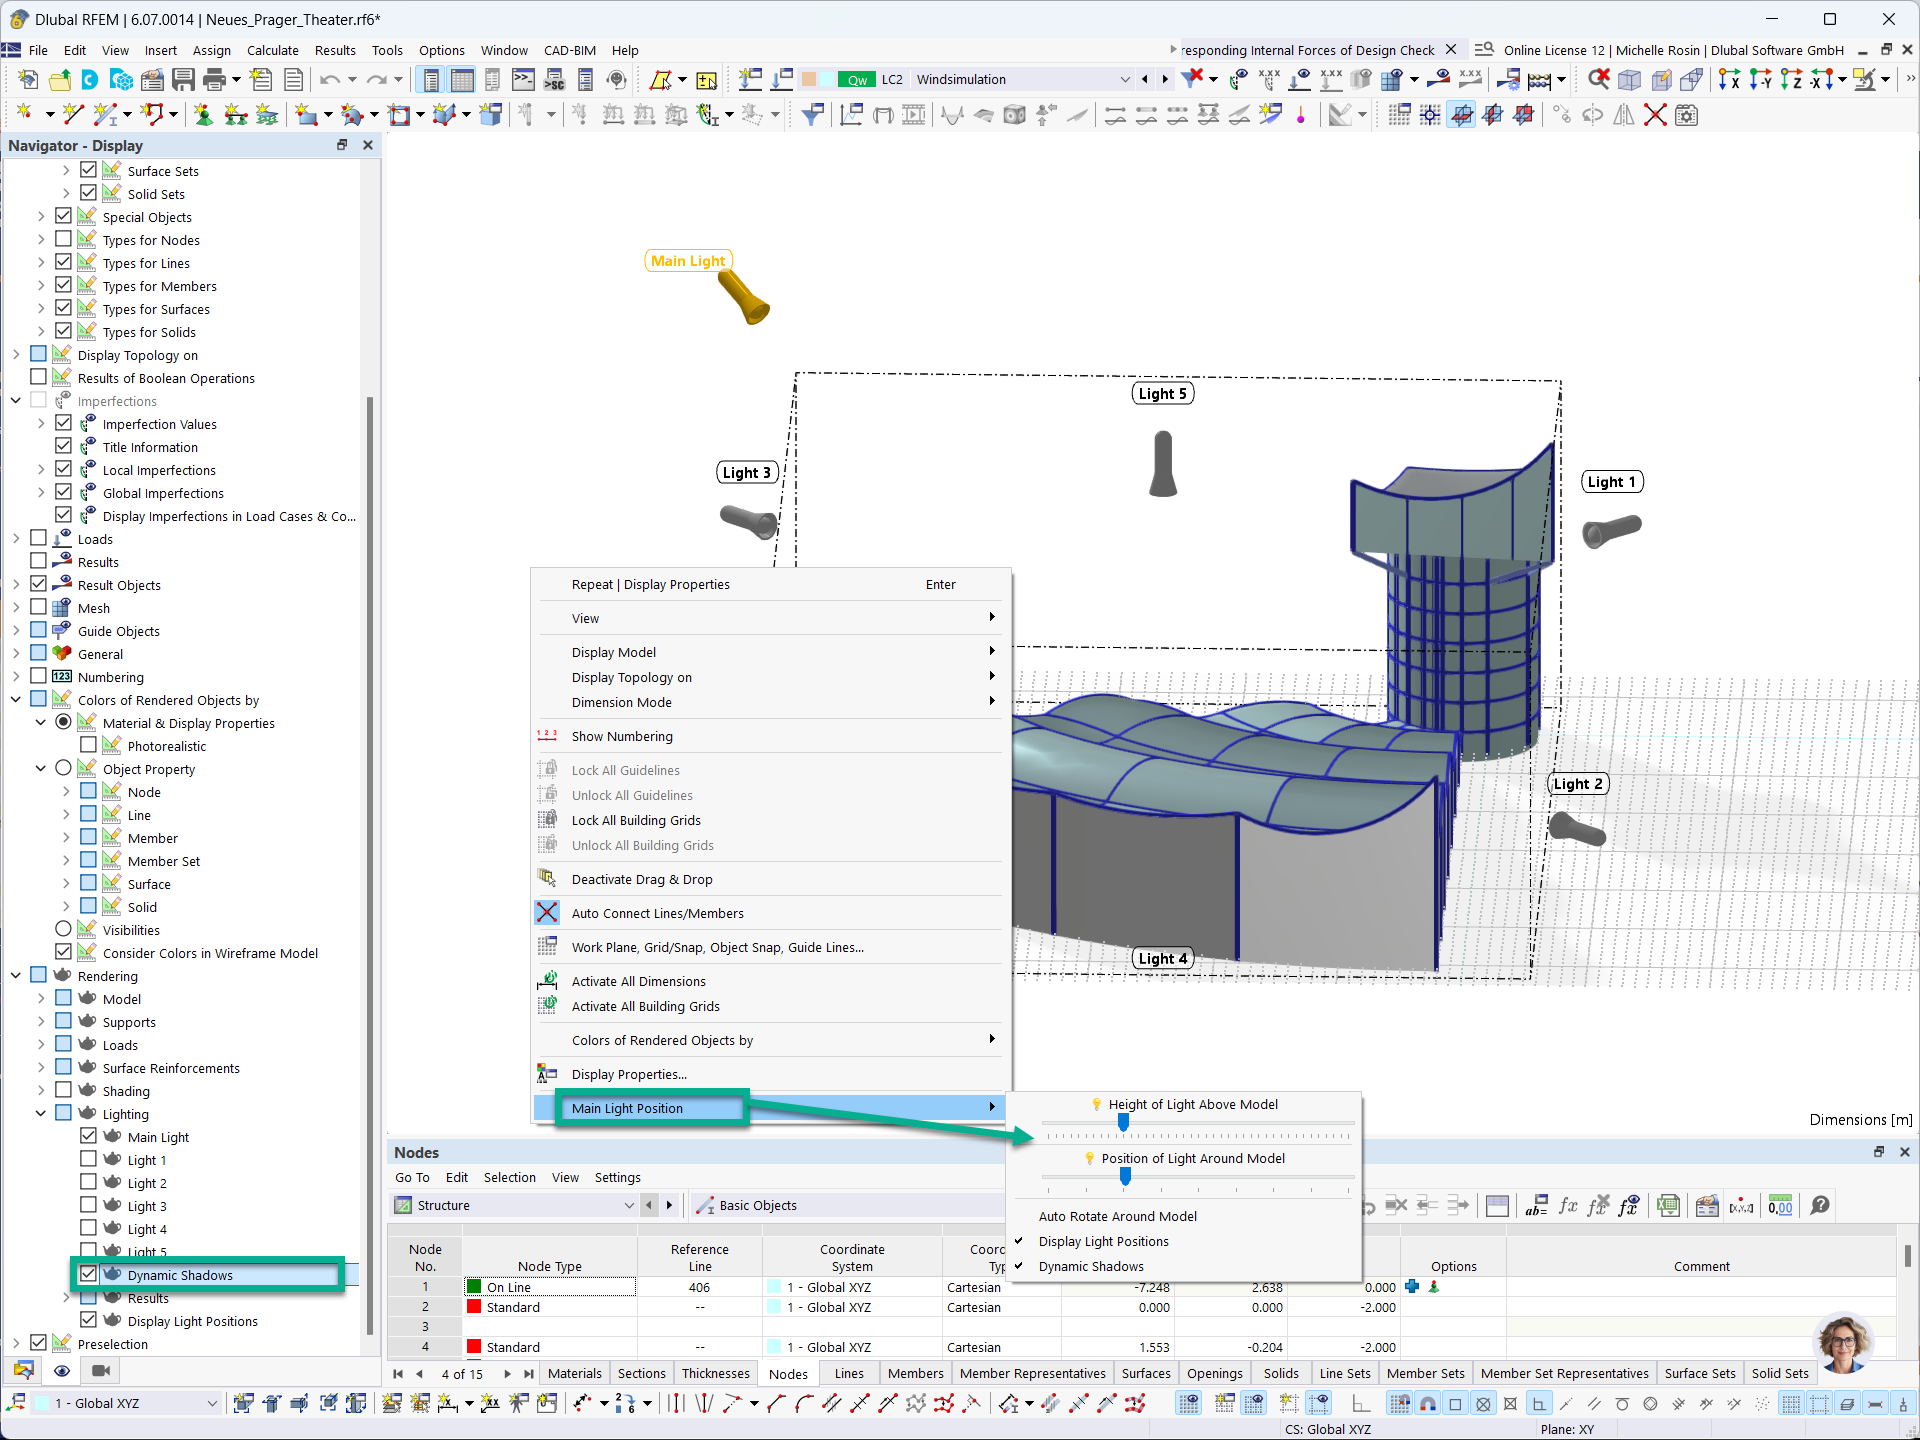
Task: Adjust Height of Light Above Model slider
Action: 1123,1124
